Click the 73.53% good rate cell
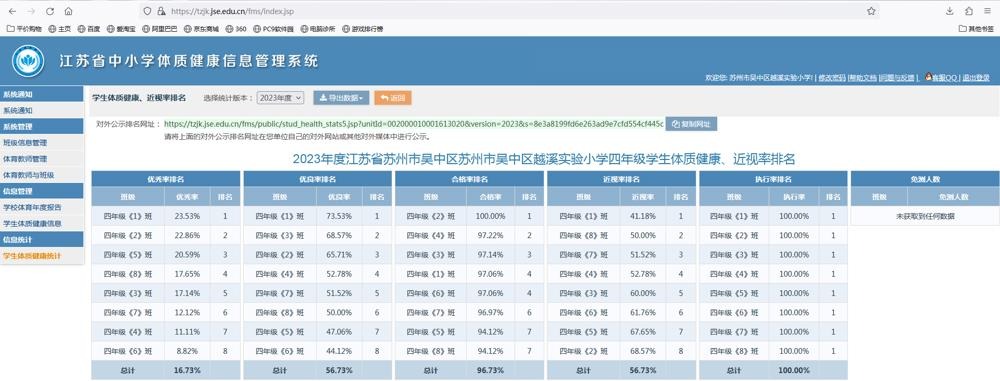1000x381 pixels. (x=339, y=216)
